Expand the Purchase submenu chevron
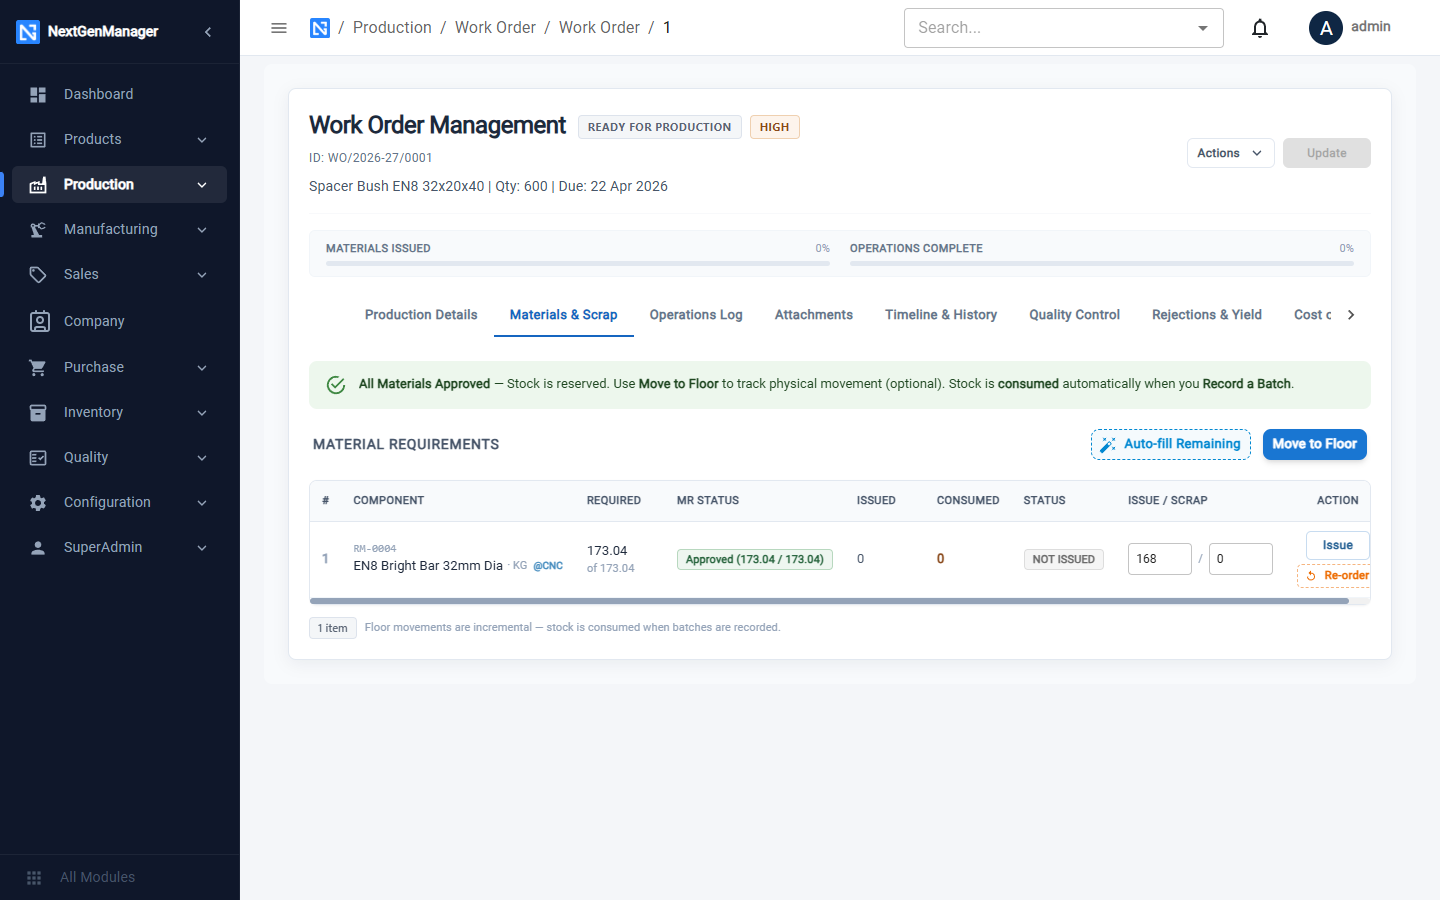The image size is (1440, 900). [202, 368]
